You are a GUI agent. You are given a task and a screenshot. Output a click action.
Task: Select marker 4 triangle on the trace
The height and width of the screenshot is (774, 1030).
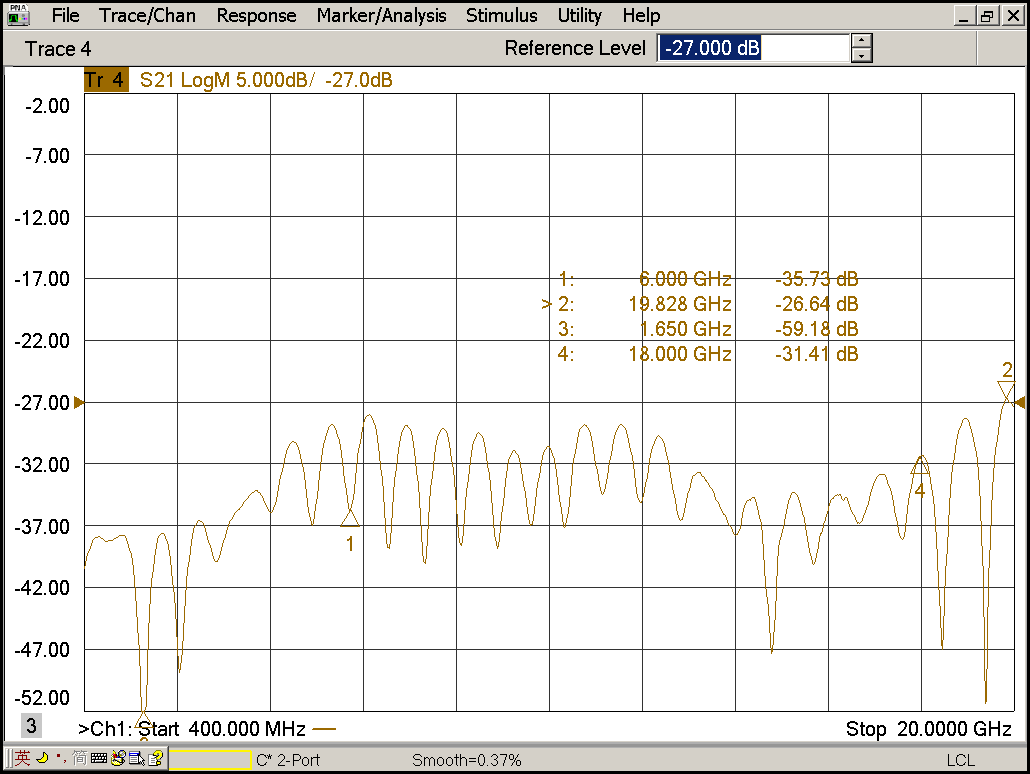tap(920, 465)
